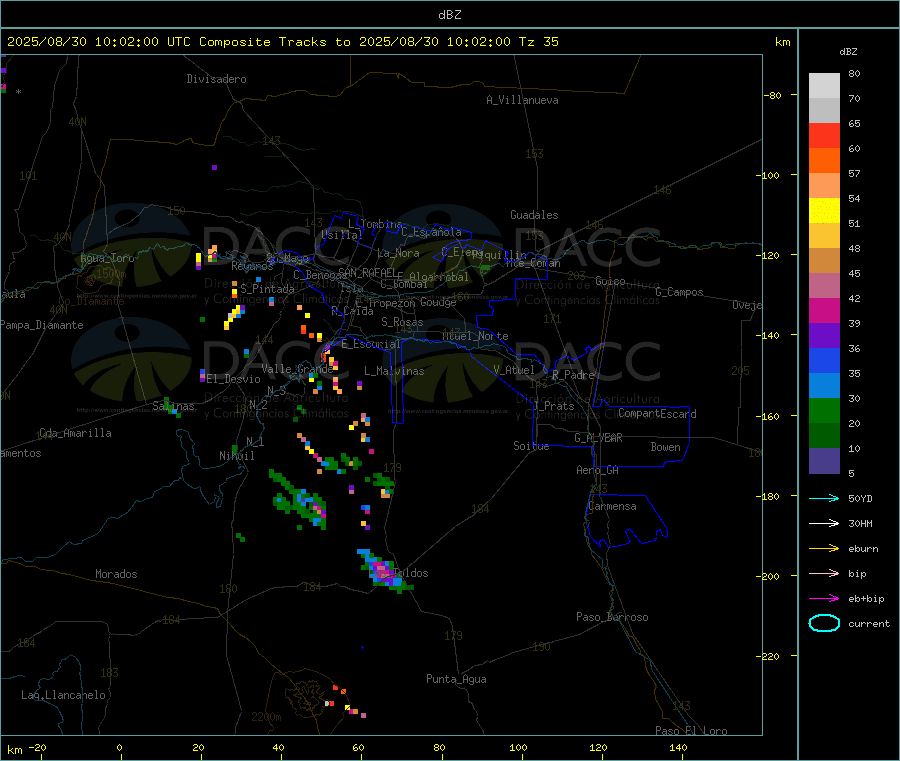Click the Aero_GA map label

pos(598,470)
